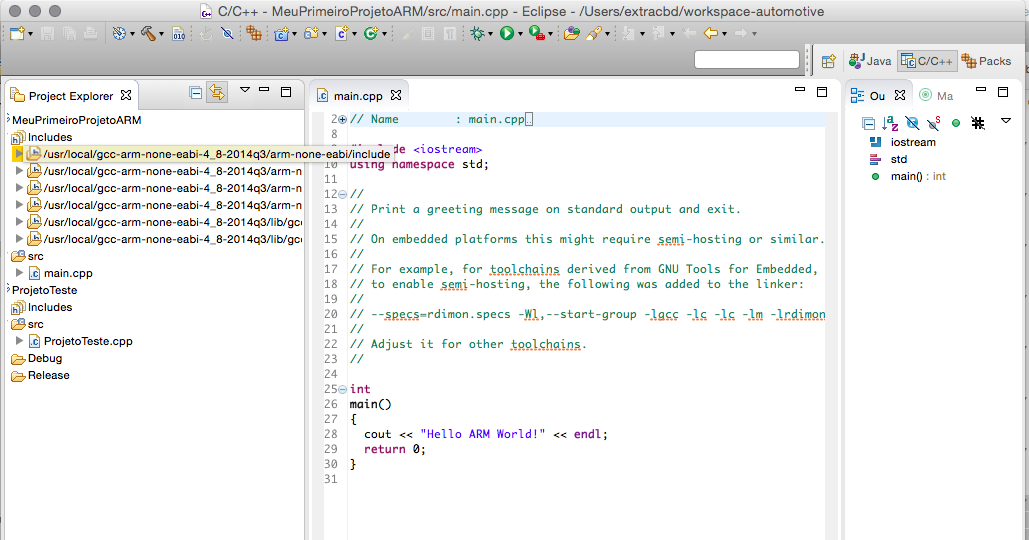The width and height of the screenshot is (1029, 540).
Task: Collapse the comment block at line 12
Action: 343,194
